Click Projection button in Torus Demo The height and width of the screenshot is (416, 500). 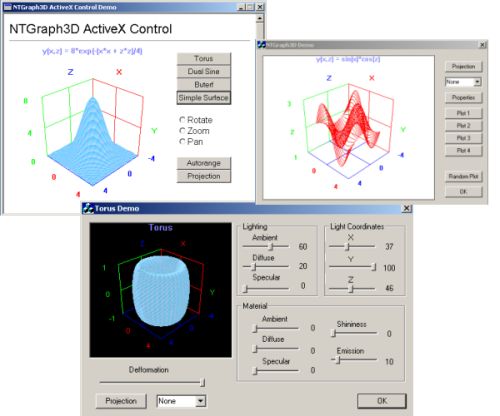click(x=121, y=401)
